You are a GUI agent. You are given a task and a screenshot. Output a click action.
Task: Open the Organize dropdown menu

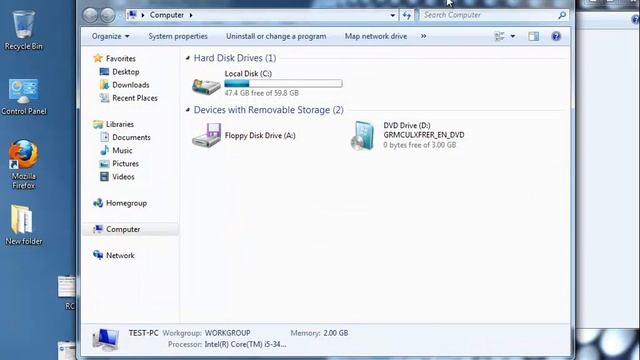point(111,36)
